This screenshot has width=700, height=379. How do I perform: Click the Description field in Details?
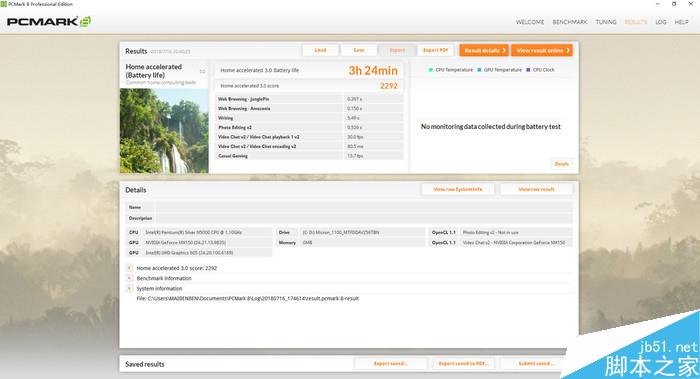[364, 218]
